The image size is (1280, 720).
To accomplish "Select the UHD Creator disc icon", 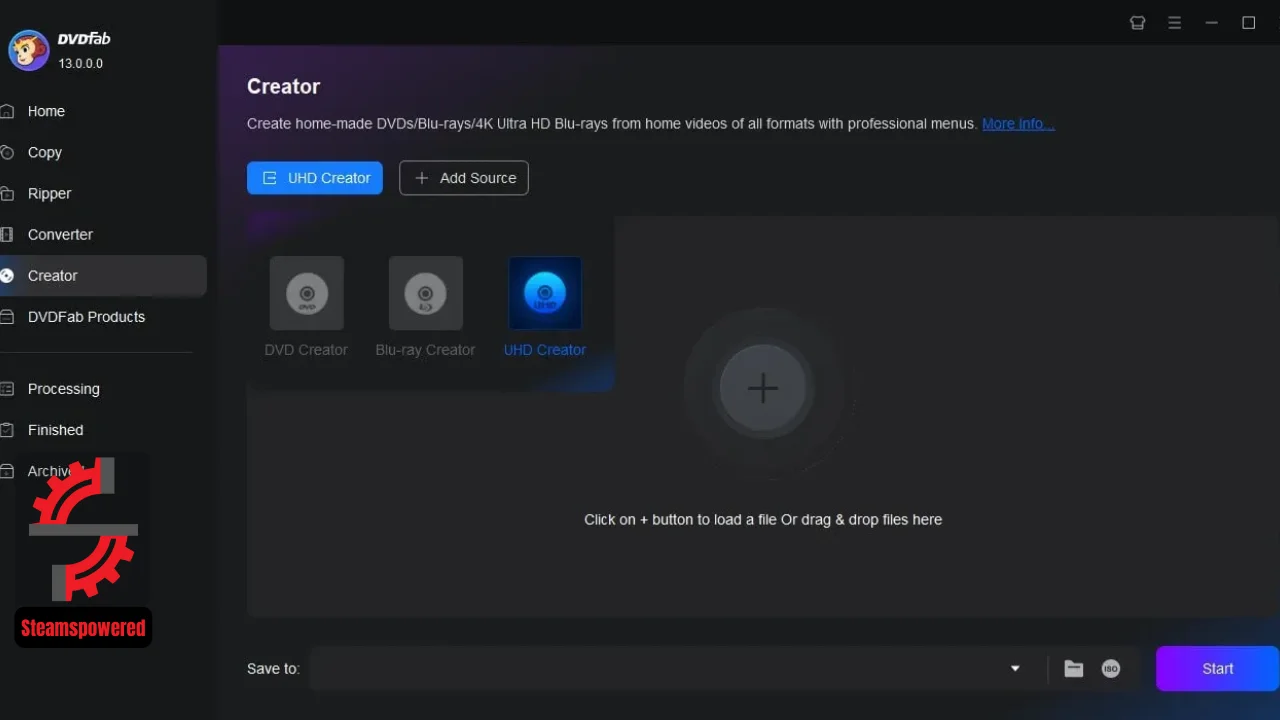I will pyautogui.click(x=545, y=293).
